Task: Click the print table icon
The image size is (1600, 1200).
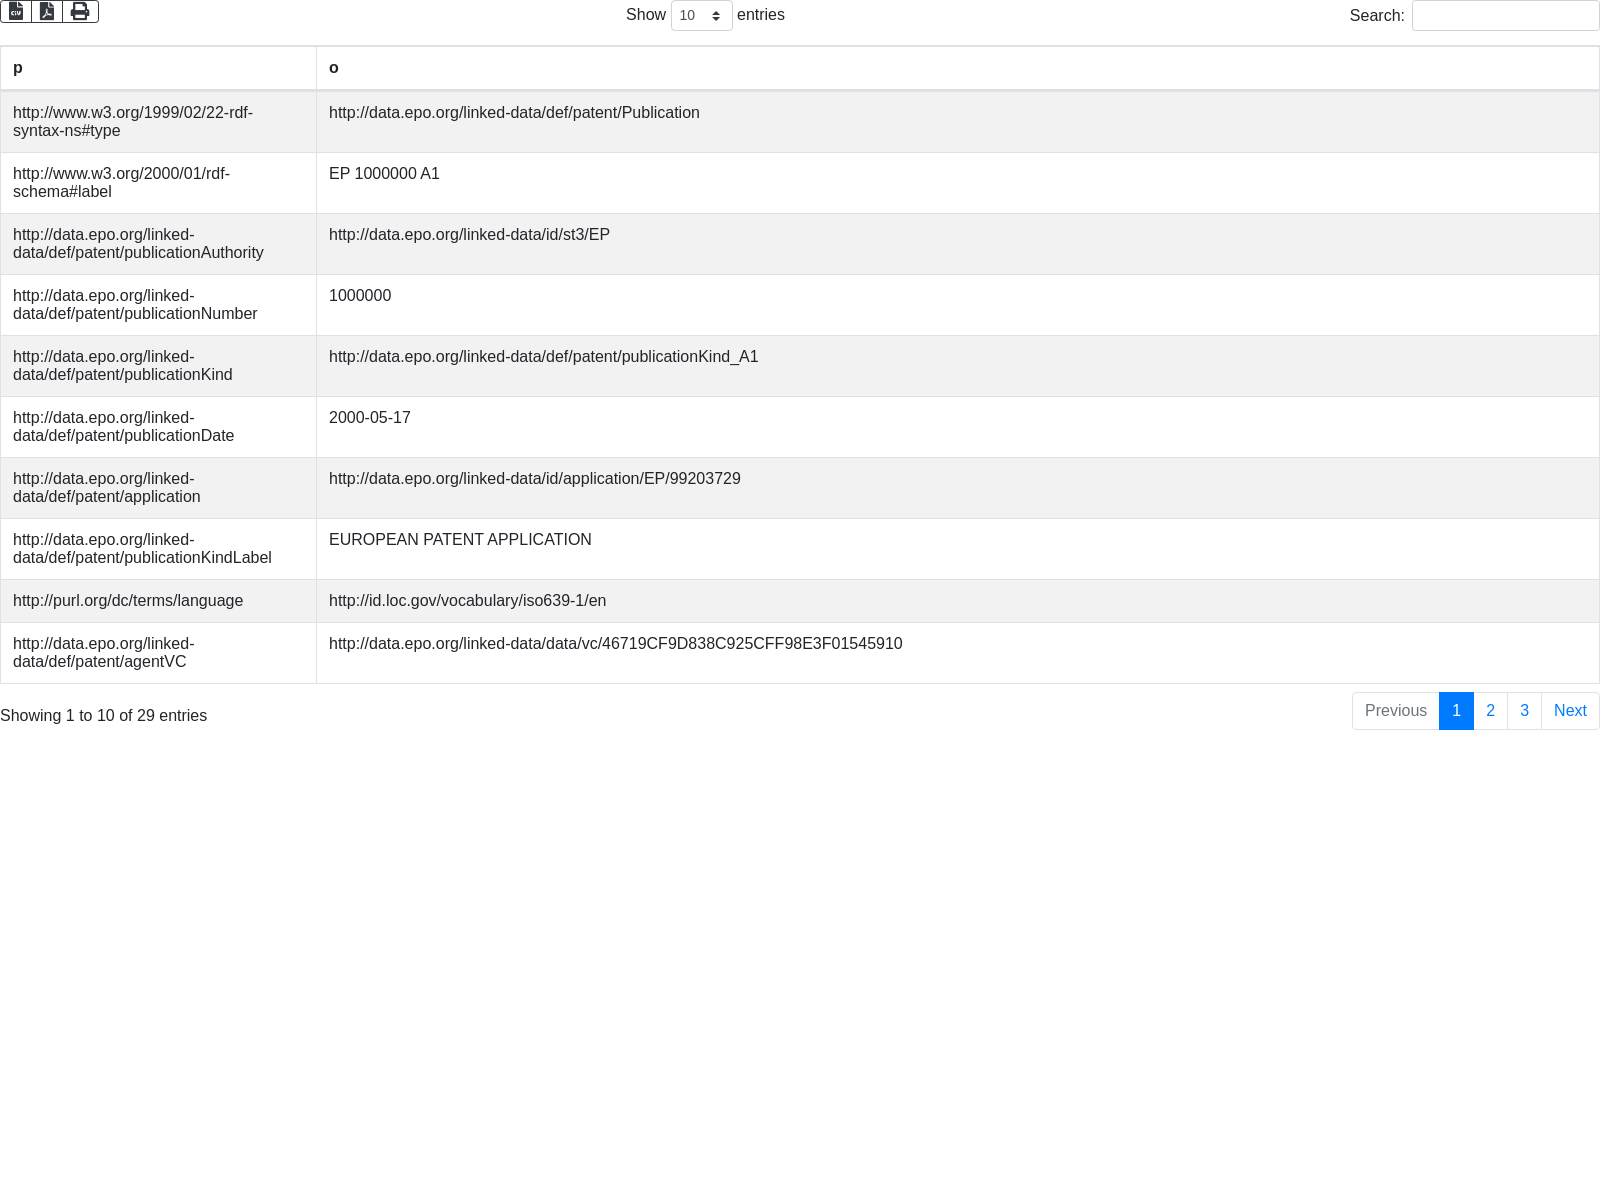Action: pyautogui.click(x=80, y=12)
